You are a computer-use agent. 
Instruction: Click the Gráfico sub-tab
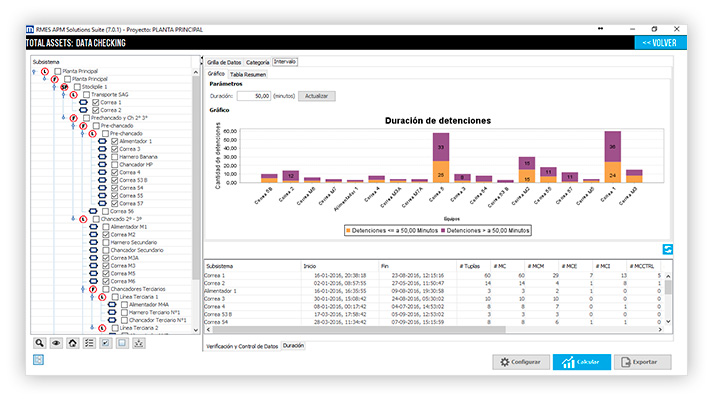tap(216, 74)
